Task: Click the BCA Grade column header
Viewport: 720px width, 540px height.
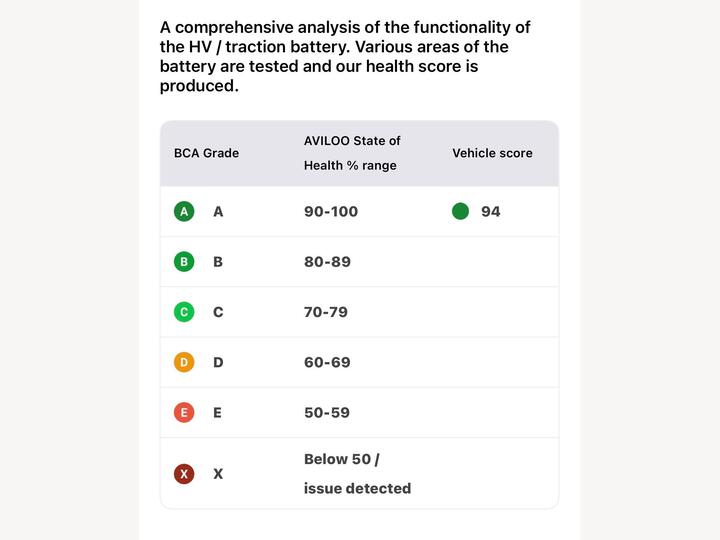Action: (206, 153)
